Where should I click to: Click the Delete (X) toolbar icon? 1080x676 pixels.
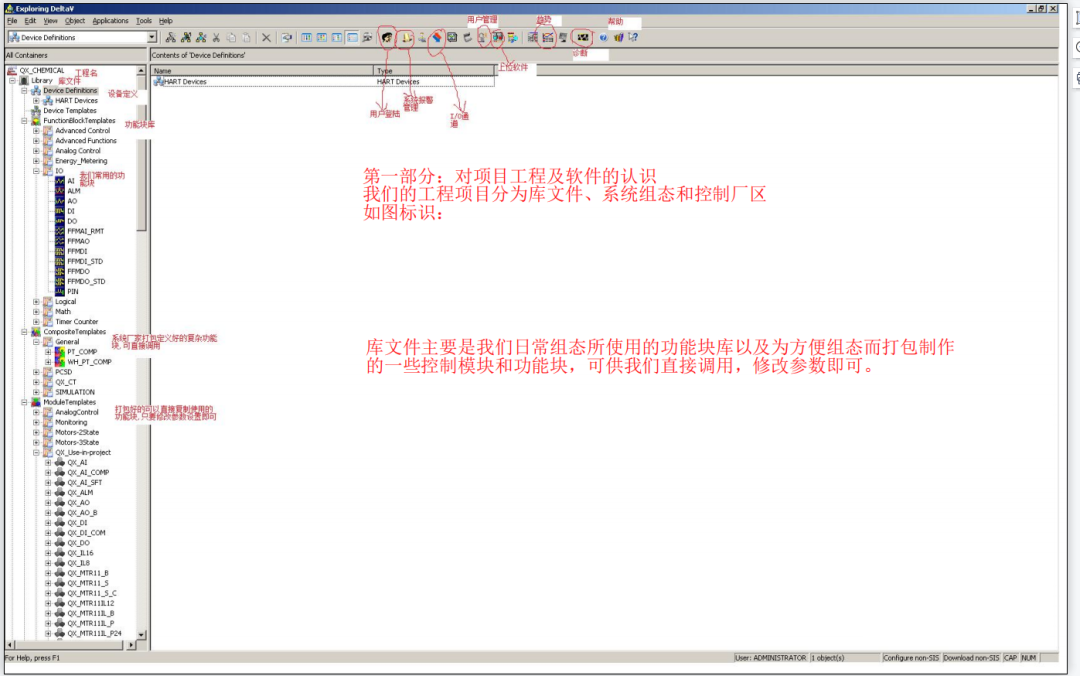(266, 38)
